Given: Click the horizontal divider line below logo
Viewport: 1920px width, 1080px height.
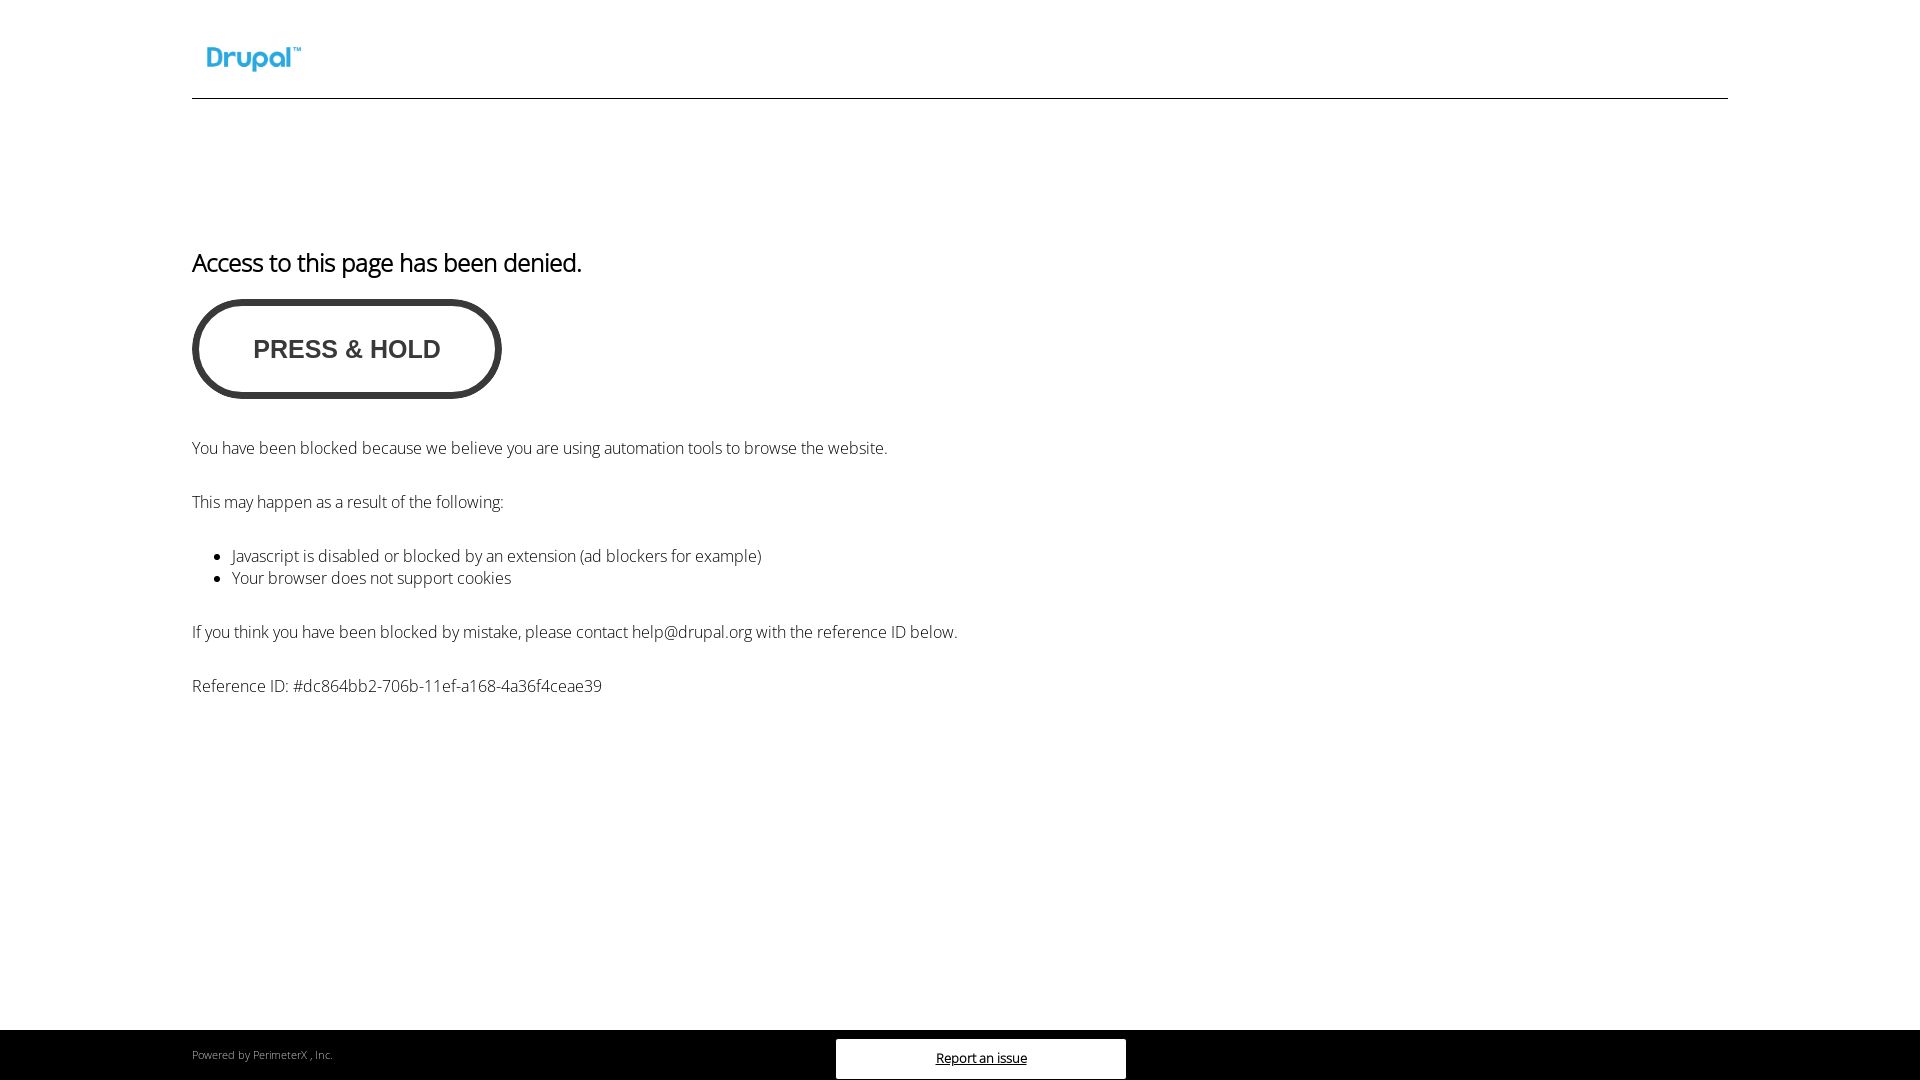Looking at the screenshot, I should point(960,98).
